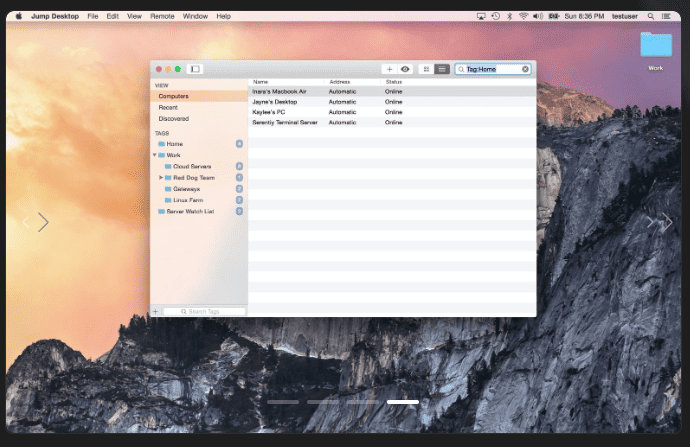690x447 pixels.
Task: Add a new tag with bottom plus button
Action: tap(155, 311)
